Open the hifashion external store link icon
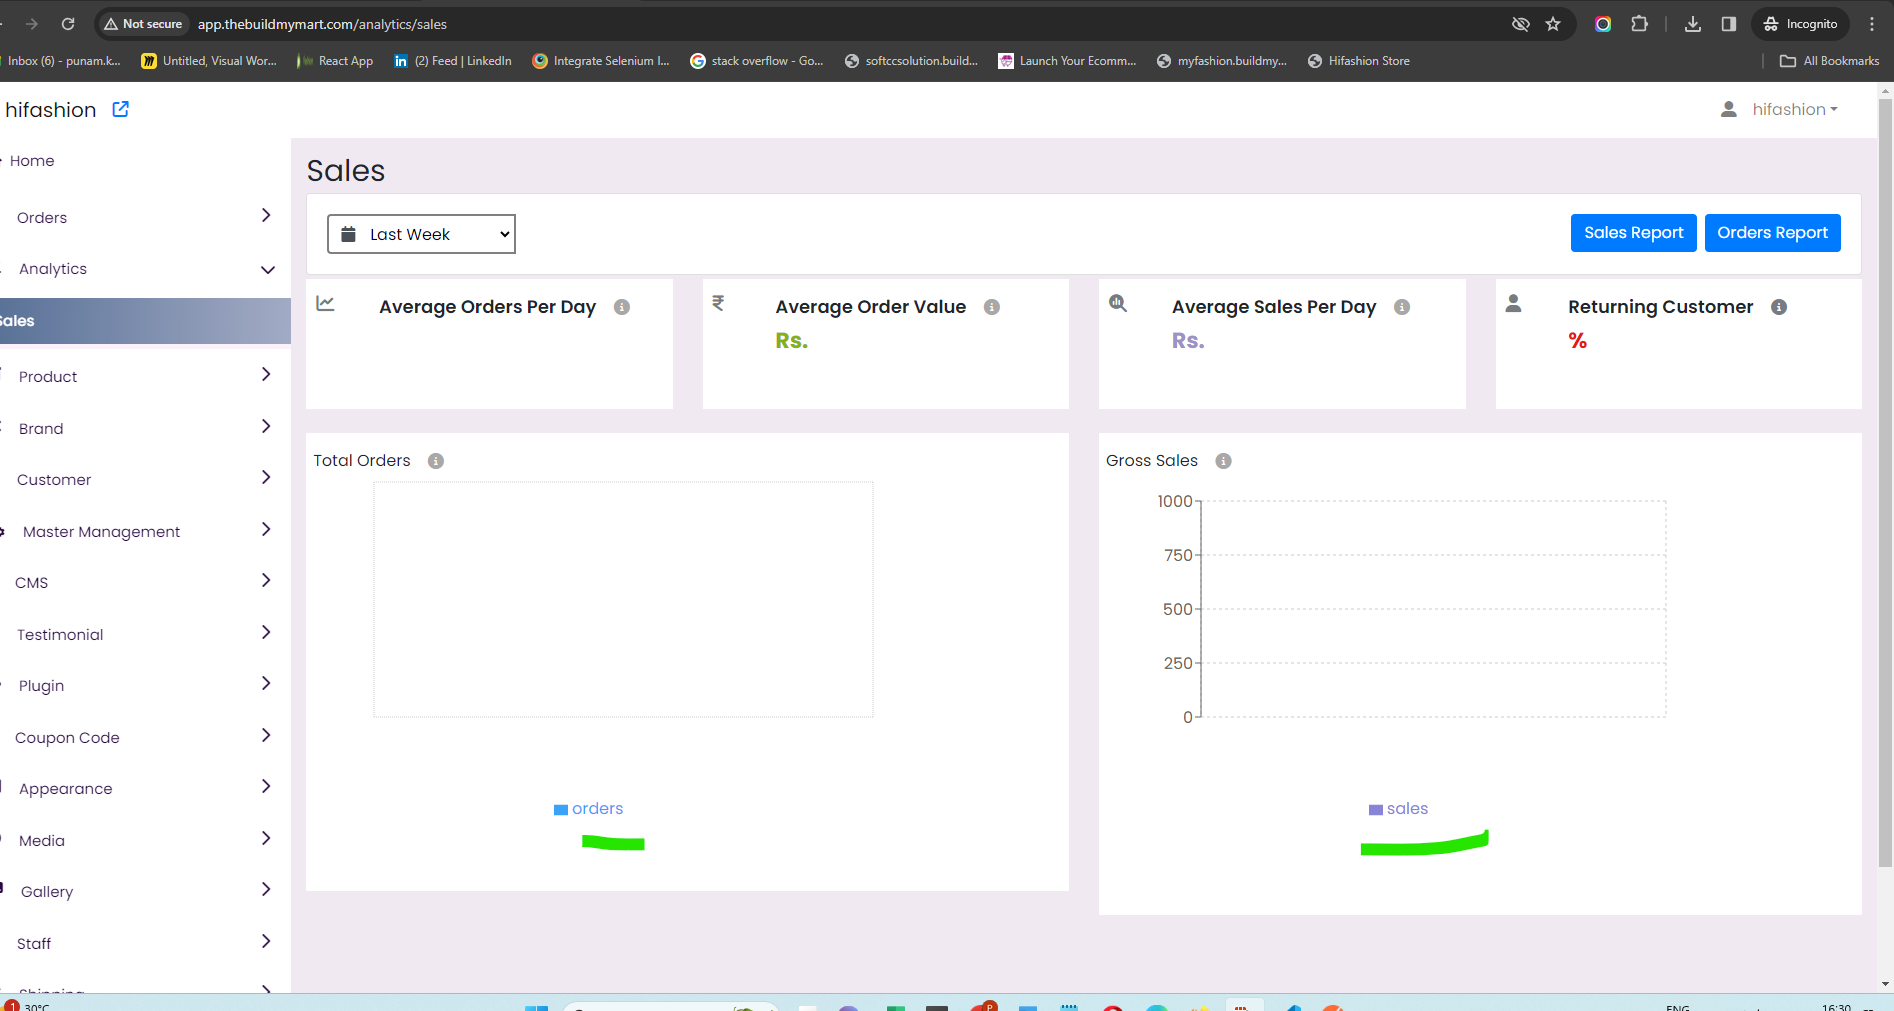The image size is (1894, 1011). tap(121, 109)
